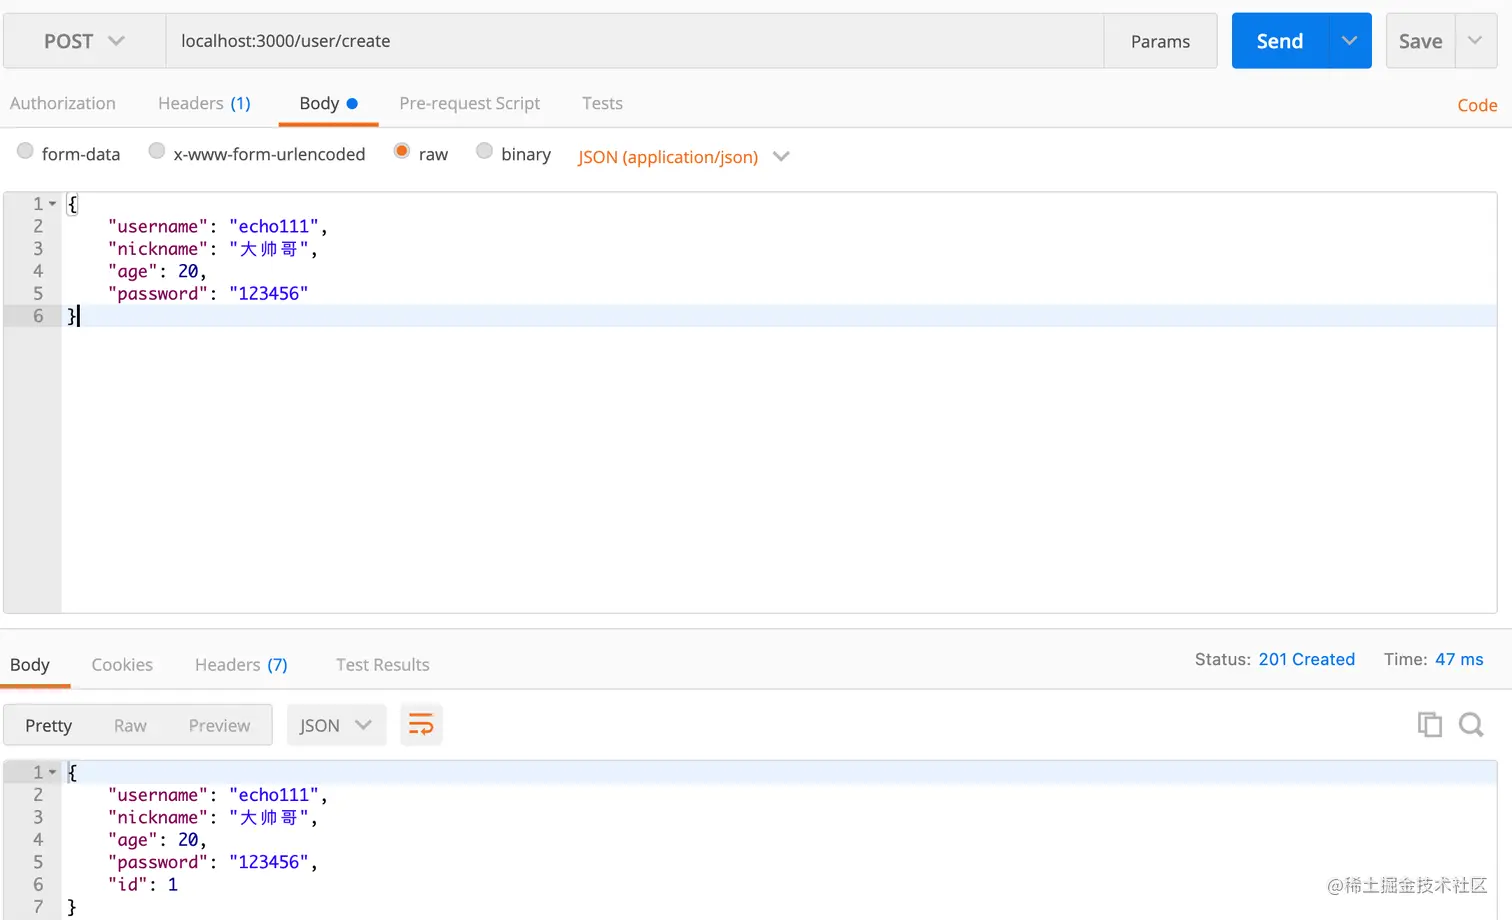Open the Send button dropdown arrow

tap(1350, 41)
